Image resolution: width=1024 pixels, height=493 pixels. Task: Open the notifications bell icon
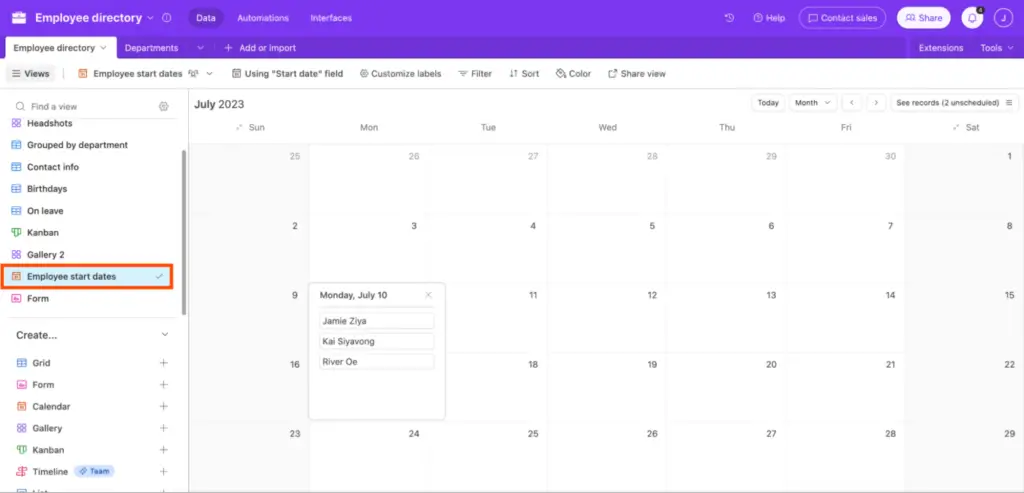(972, 18)
